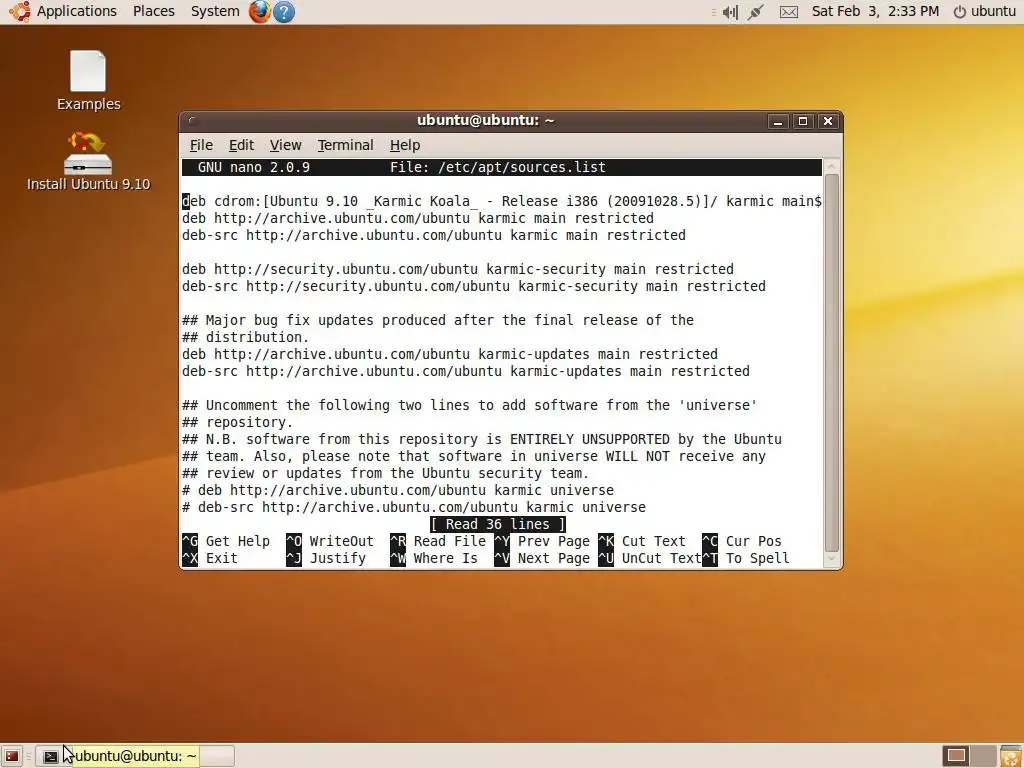Close the terminal window
1024x768 pixels.
828,121
